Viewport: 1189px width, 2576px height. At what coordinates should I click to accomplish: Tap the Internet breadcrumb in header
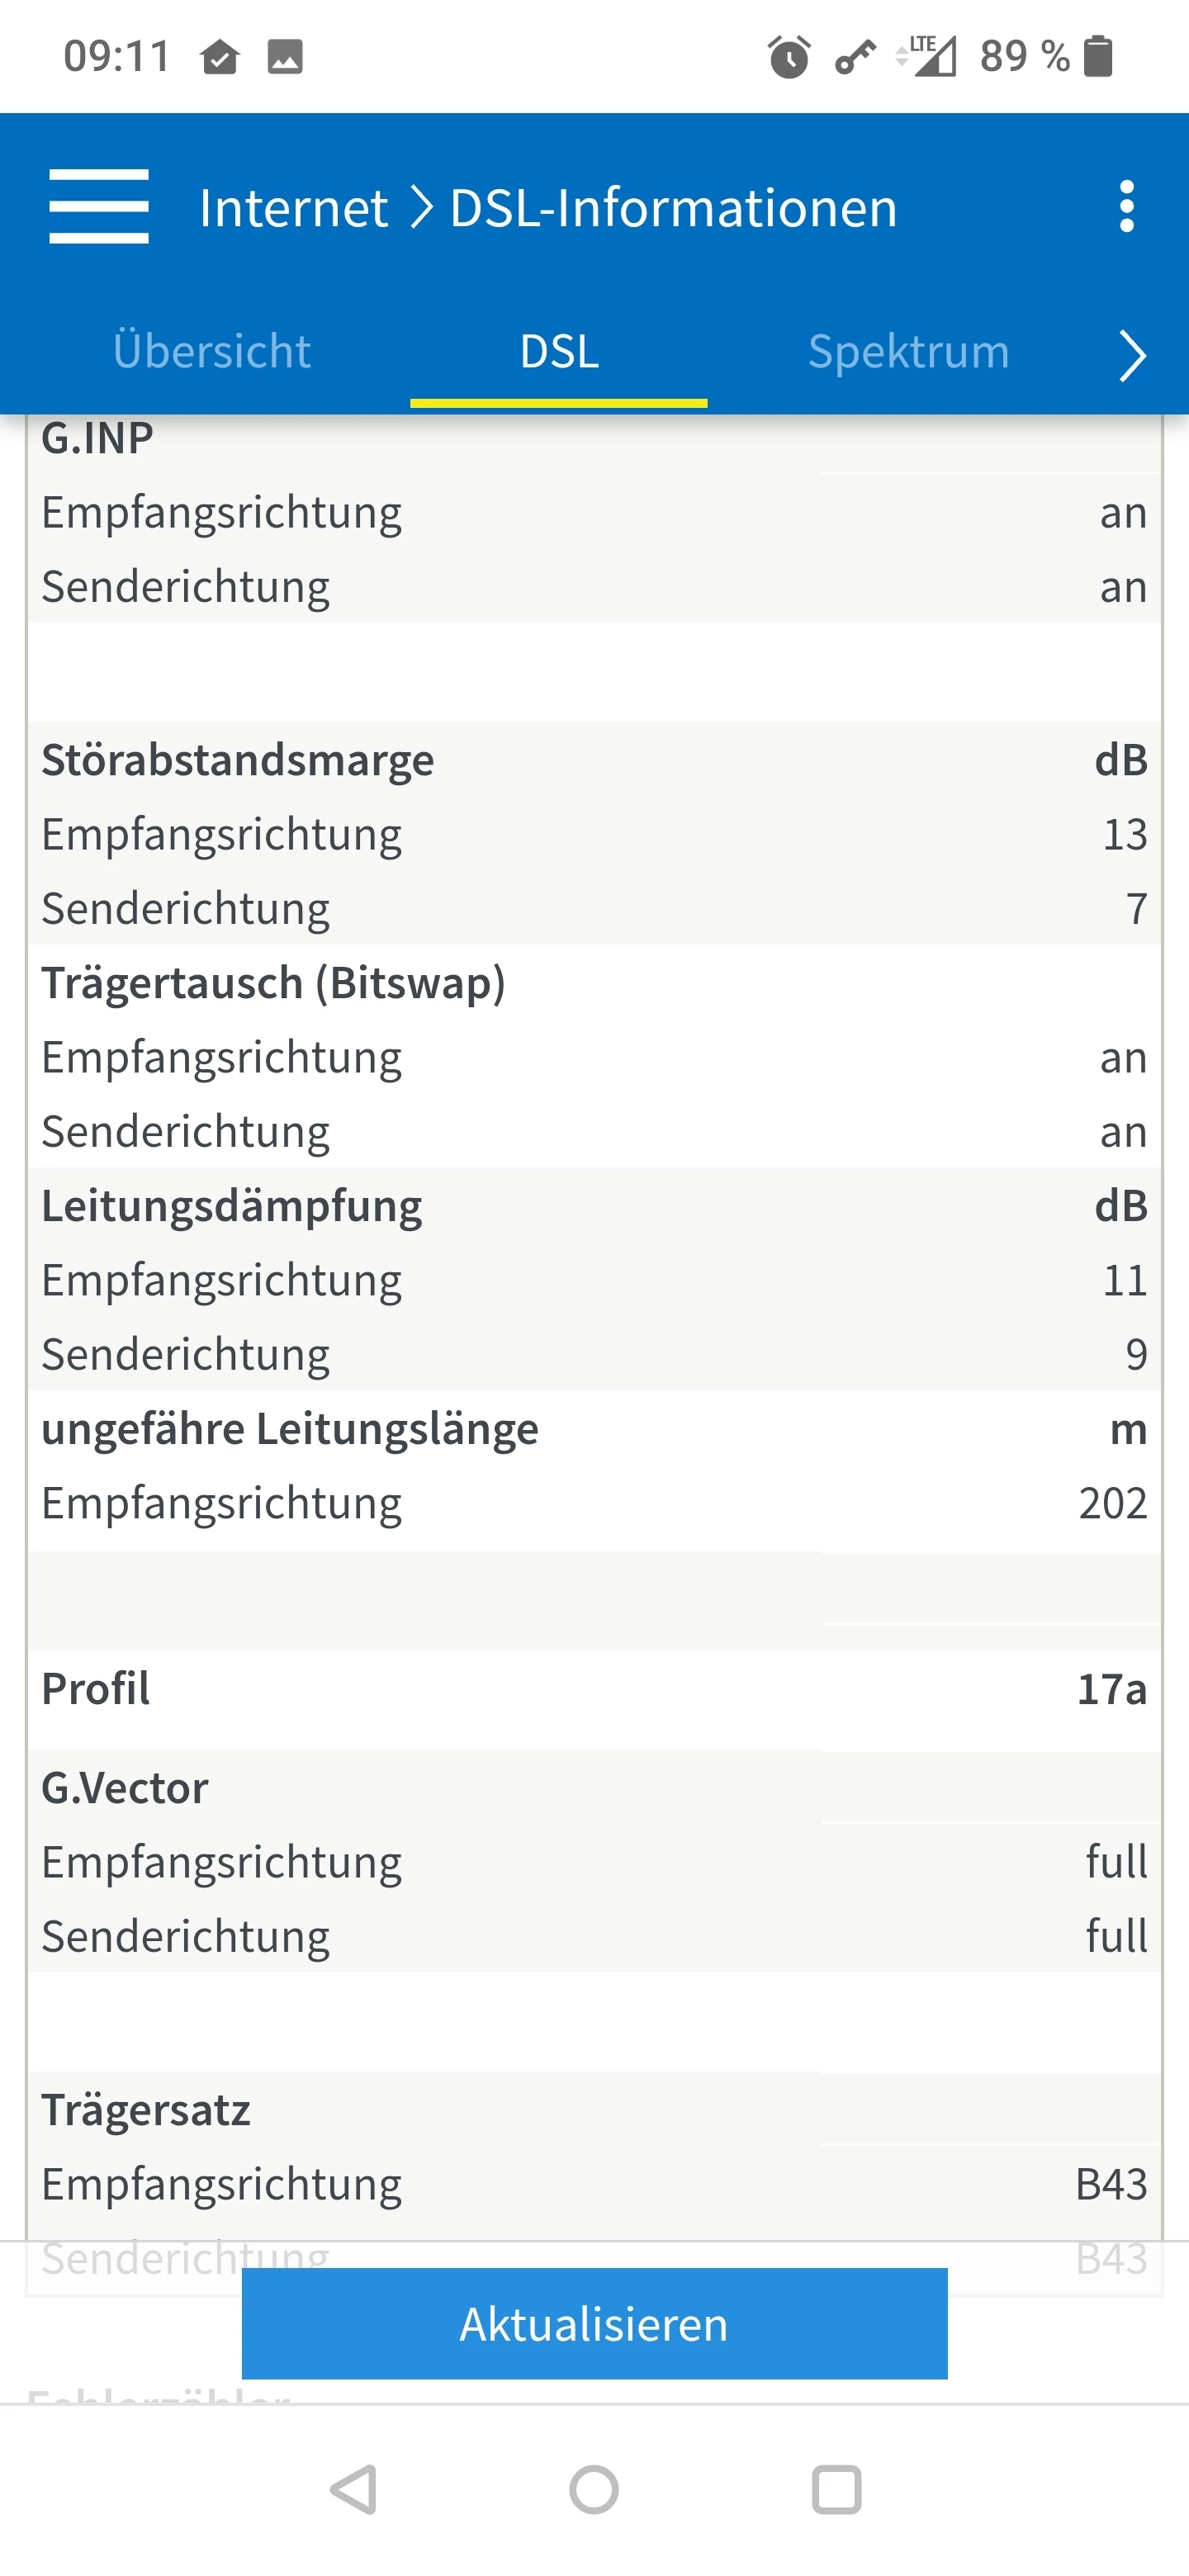click(293, 208)
